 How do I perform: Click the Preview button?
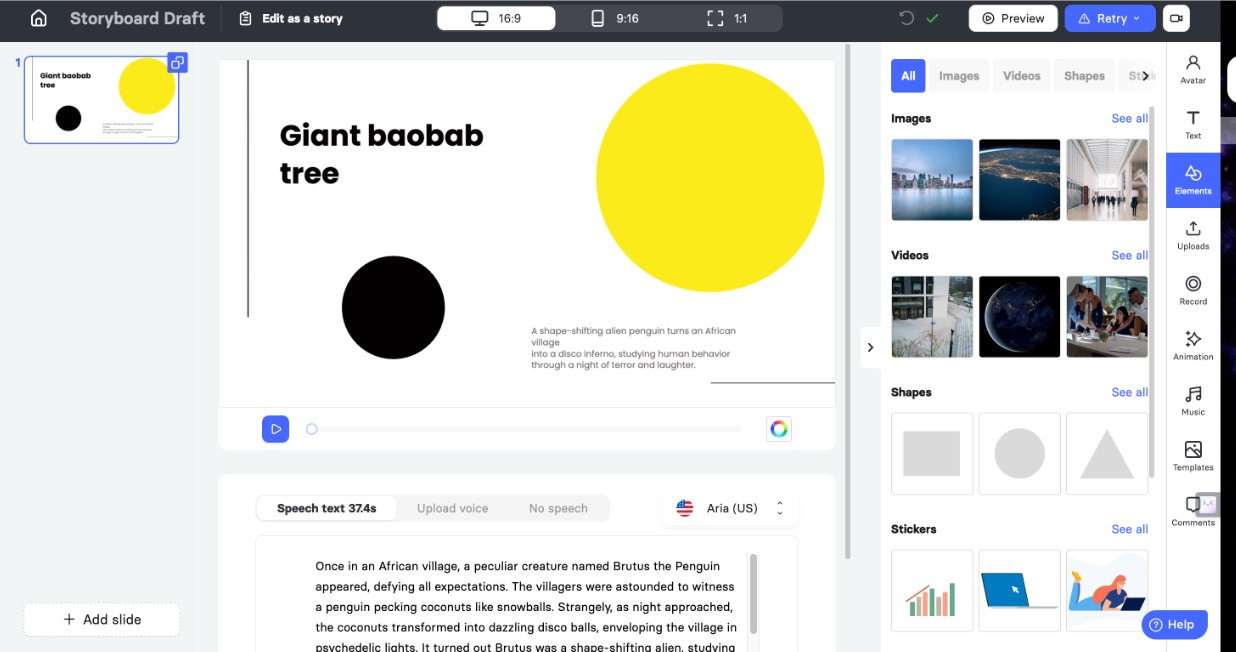point(1012,18)
